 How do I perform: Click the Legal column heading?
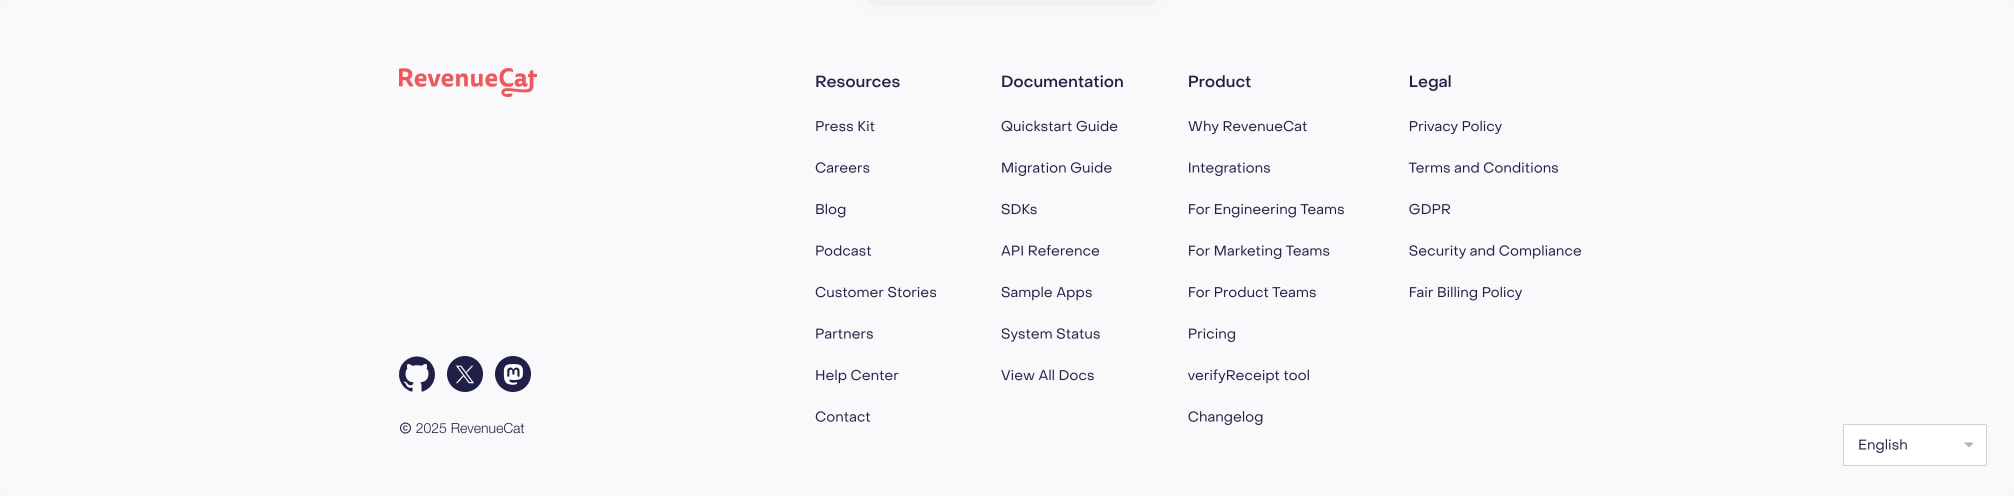[1430, 82]
